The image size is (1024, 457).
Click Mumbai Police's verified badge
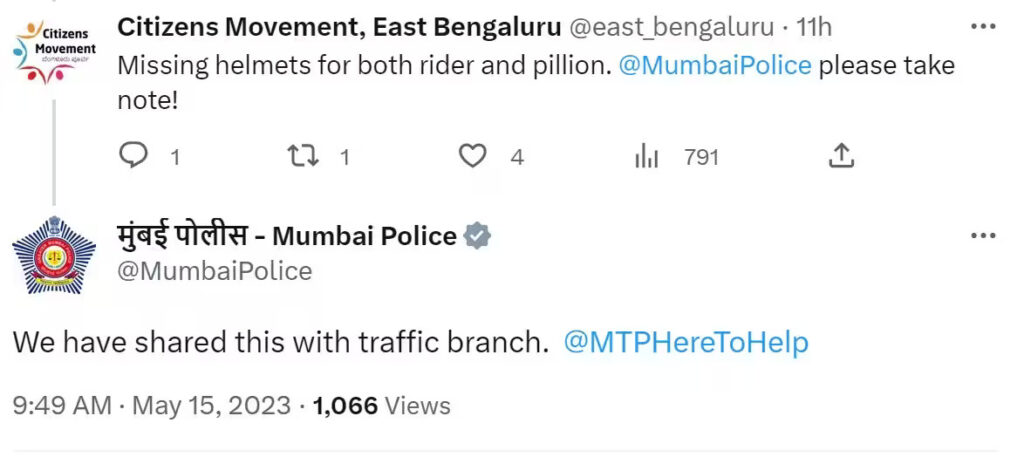click(x=478, y=236)
